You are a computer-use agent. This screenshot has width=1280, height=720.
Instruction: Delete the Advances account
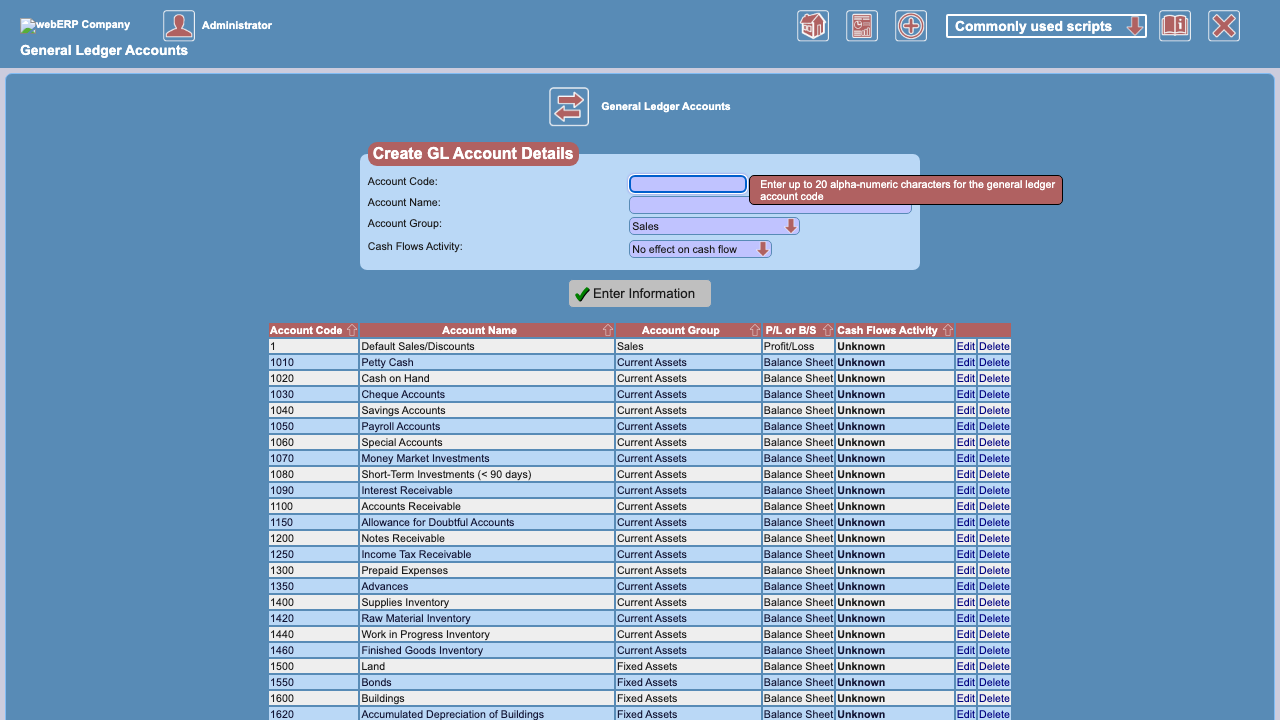[x=994, y=586]
